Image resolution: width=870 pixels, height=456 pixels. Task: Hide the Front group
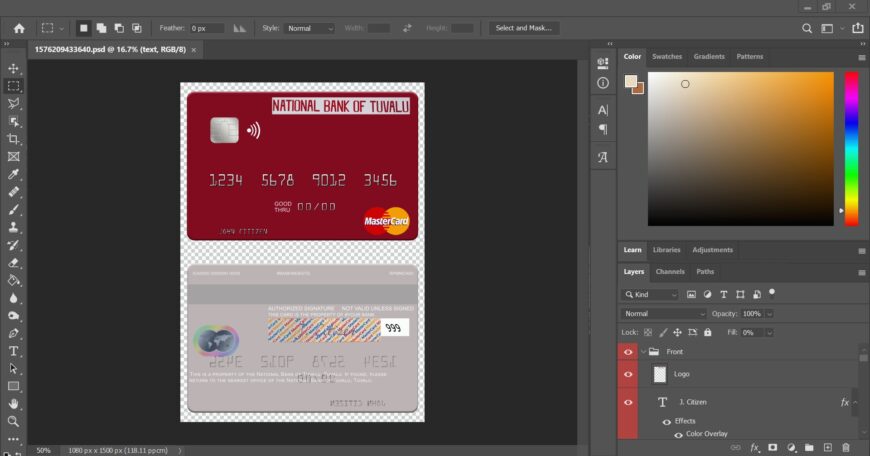pos(628,352)
